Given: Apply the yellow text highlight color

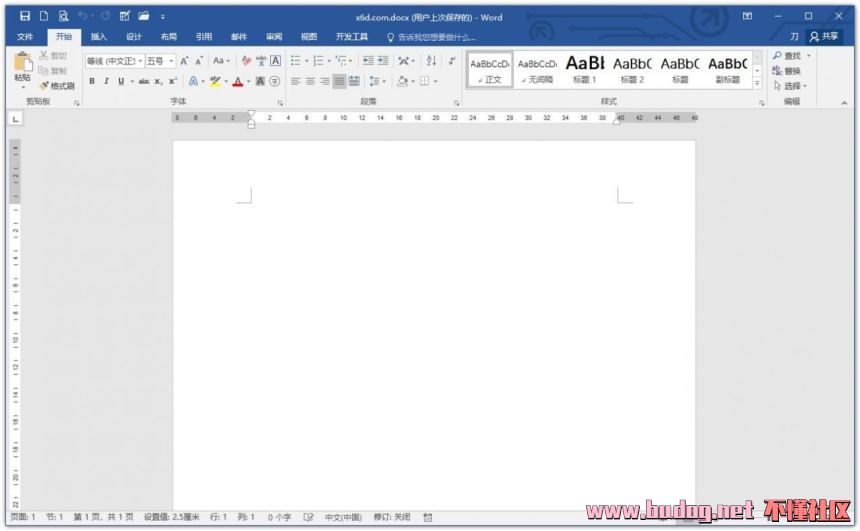Looking at the screenshot, I should [x=214, y=81].
